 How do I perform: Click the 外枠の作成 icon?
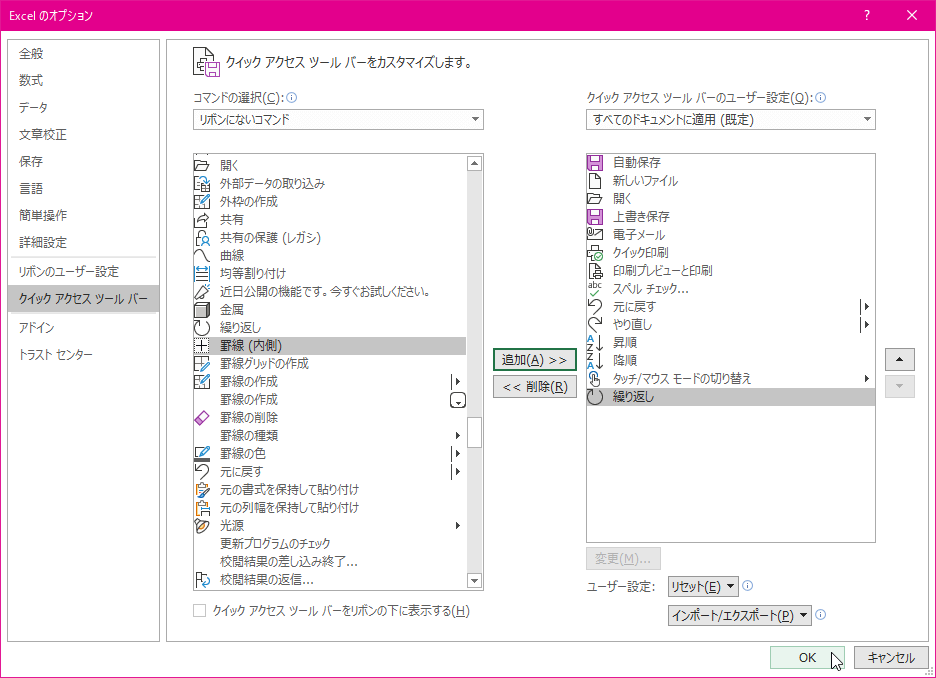click(202, 201)
